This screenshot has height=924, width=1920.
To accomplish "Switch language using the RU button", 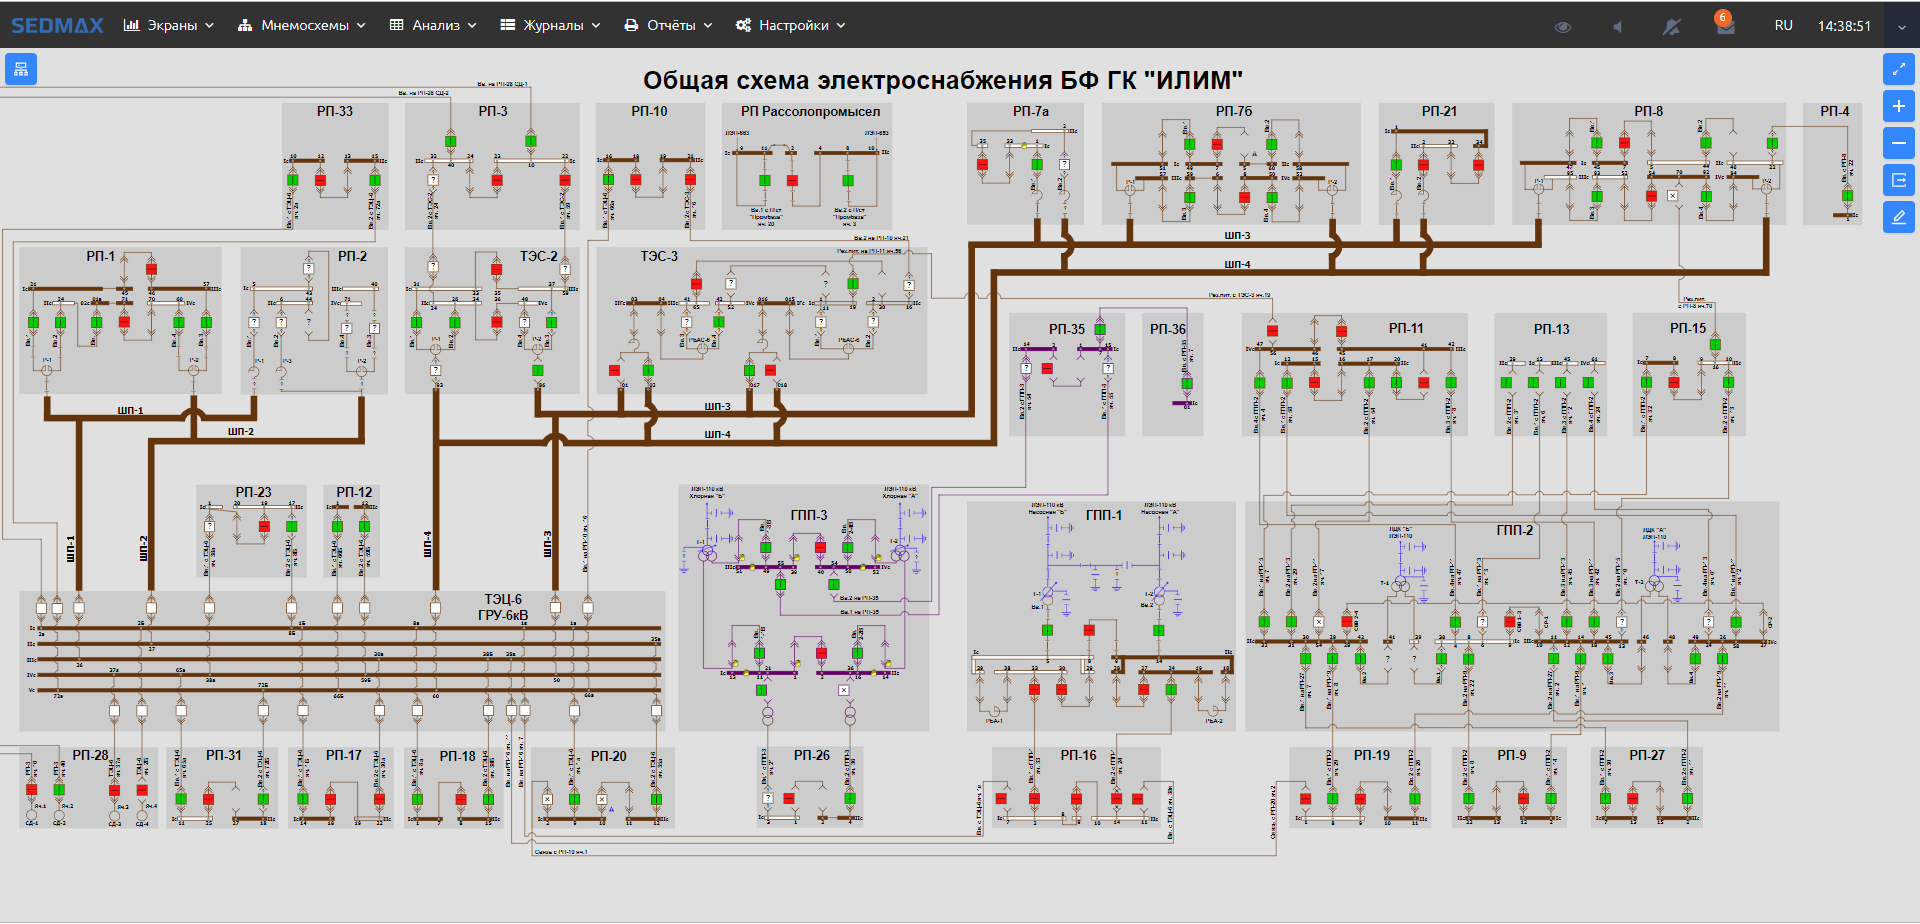I will [x=1783, y=25].
